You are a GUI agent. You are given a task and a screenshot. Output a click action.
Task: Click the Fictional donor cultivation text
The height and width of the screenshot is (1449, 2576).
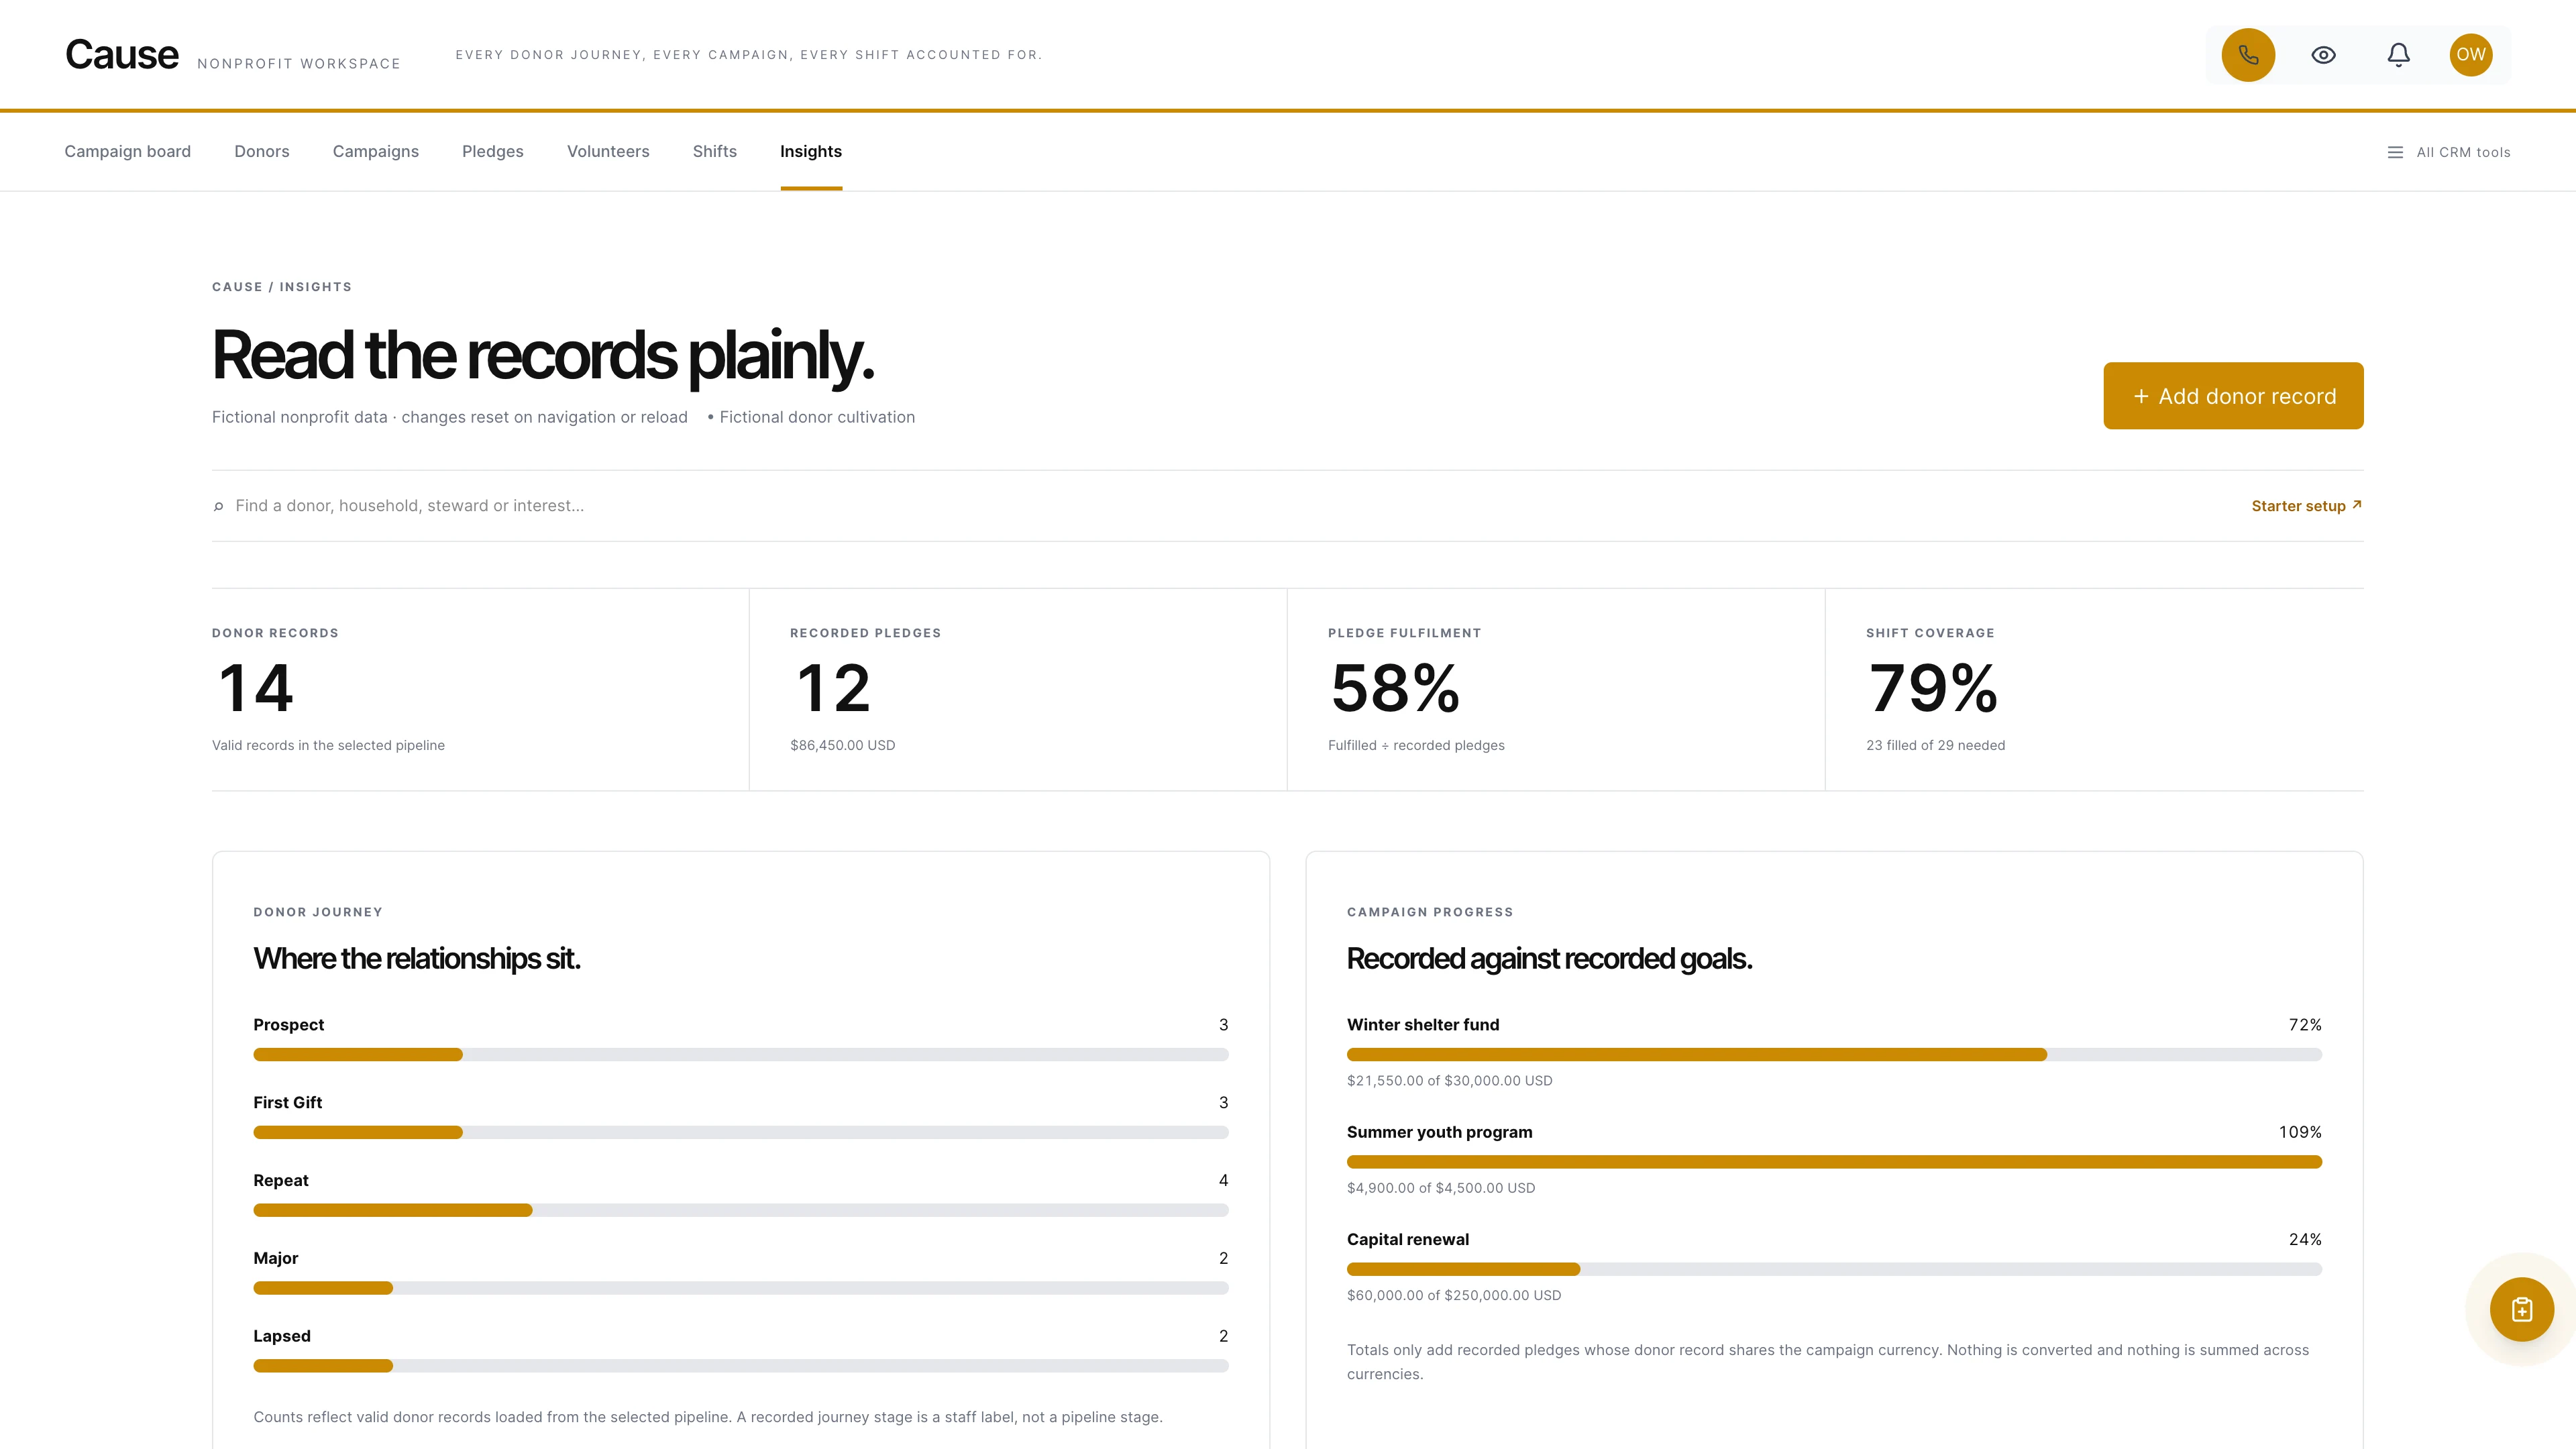point(817,417)
